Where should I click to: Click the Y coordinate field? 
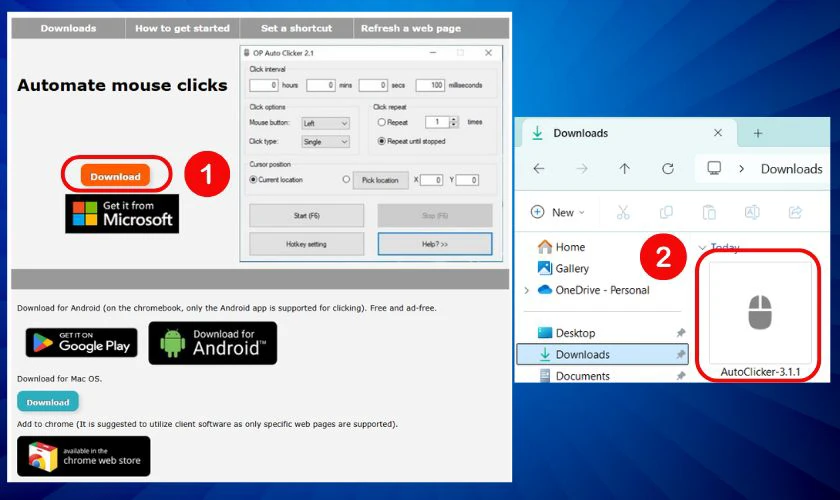[467, 180]
